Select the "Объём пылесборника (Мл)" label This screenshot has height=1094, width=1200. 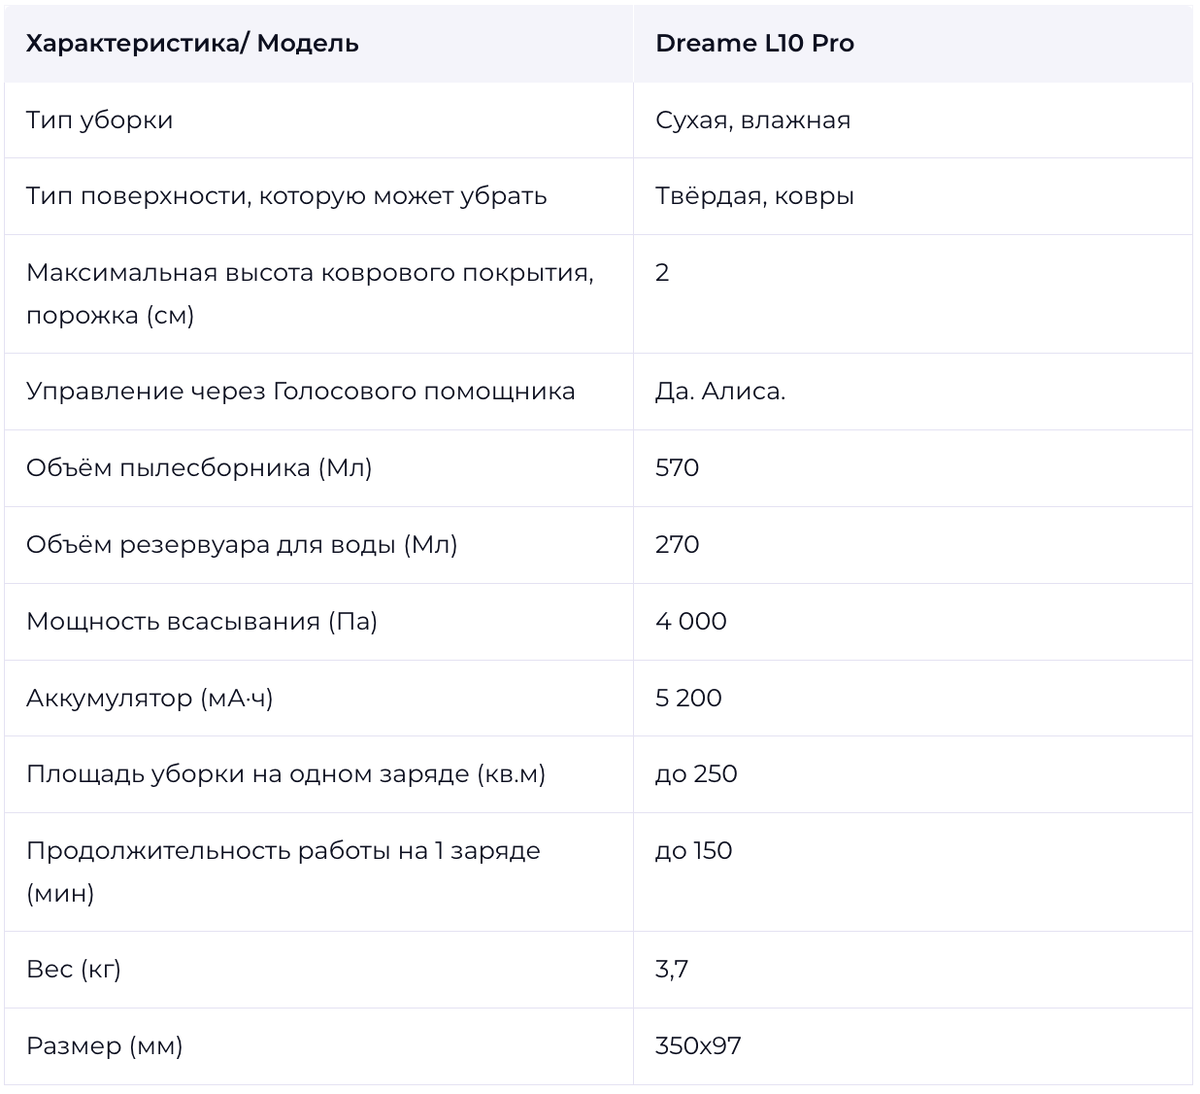pyautogui.click(x=199, y=468)
